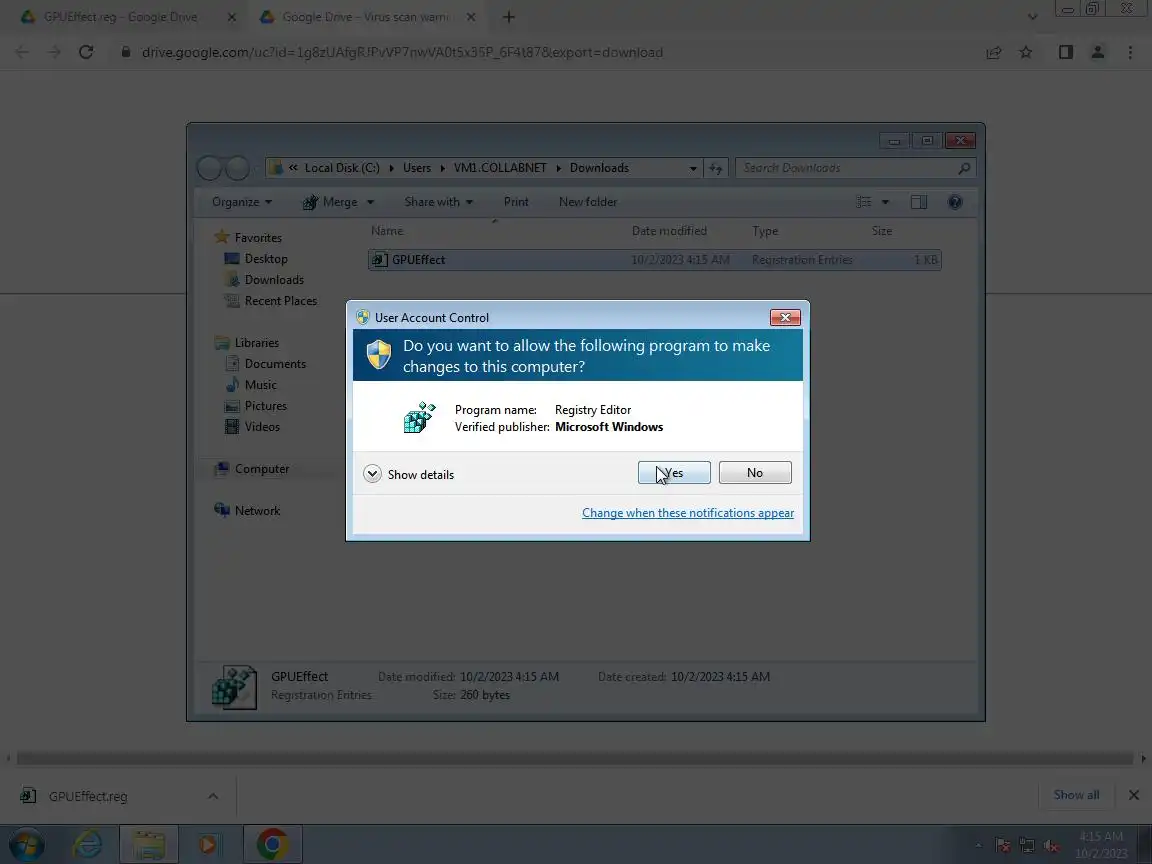Click volume icon in system tray
The height and width of the screenshot is (864, 1152).
(1051, 845)
